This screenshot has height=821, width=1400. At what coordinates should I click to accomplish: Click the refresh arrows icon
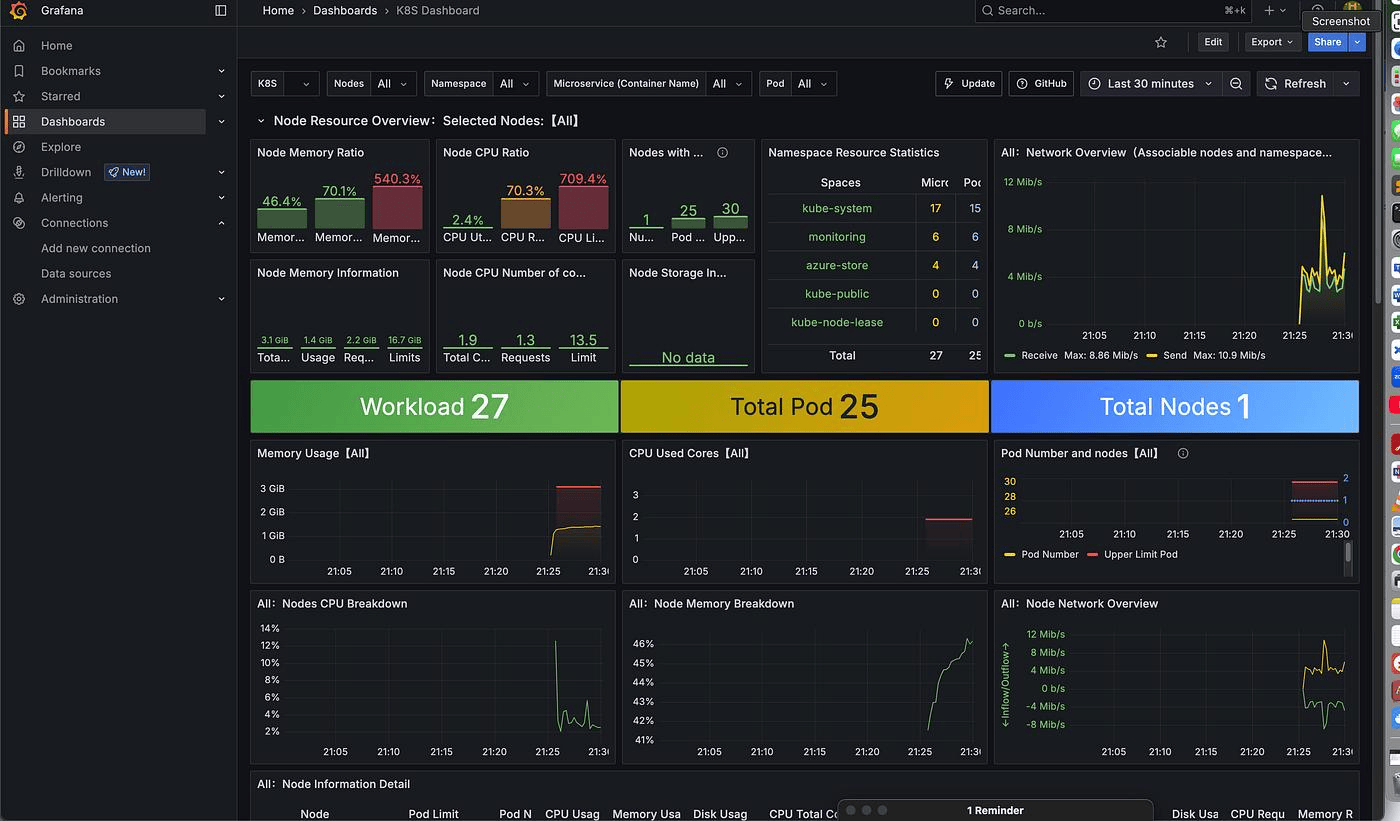(1271, 84)
